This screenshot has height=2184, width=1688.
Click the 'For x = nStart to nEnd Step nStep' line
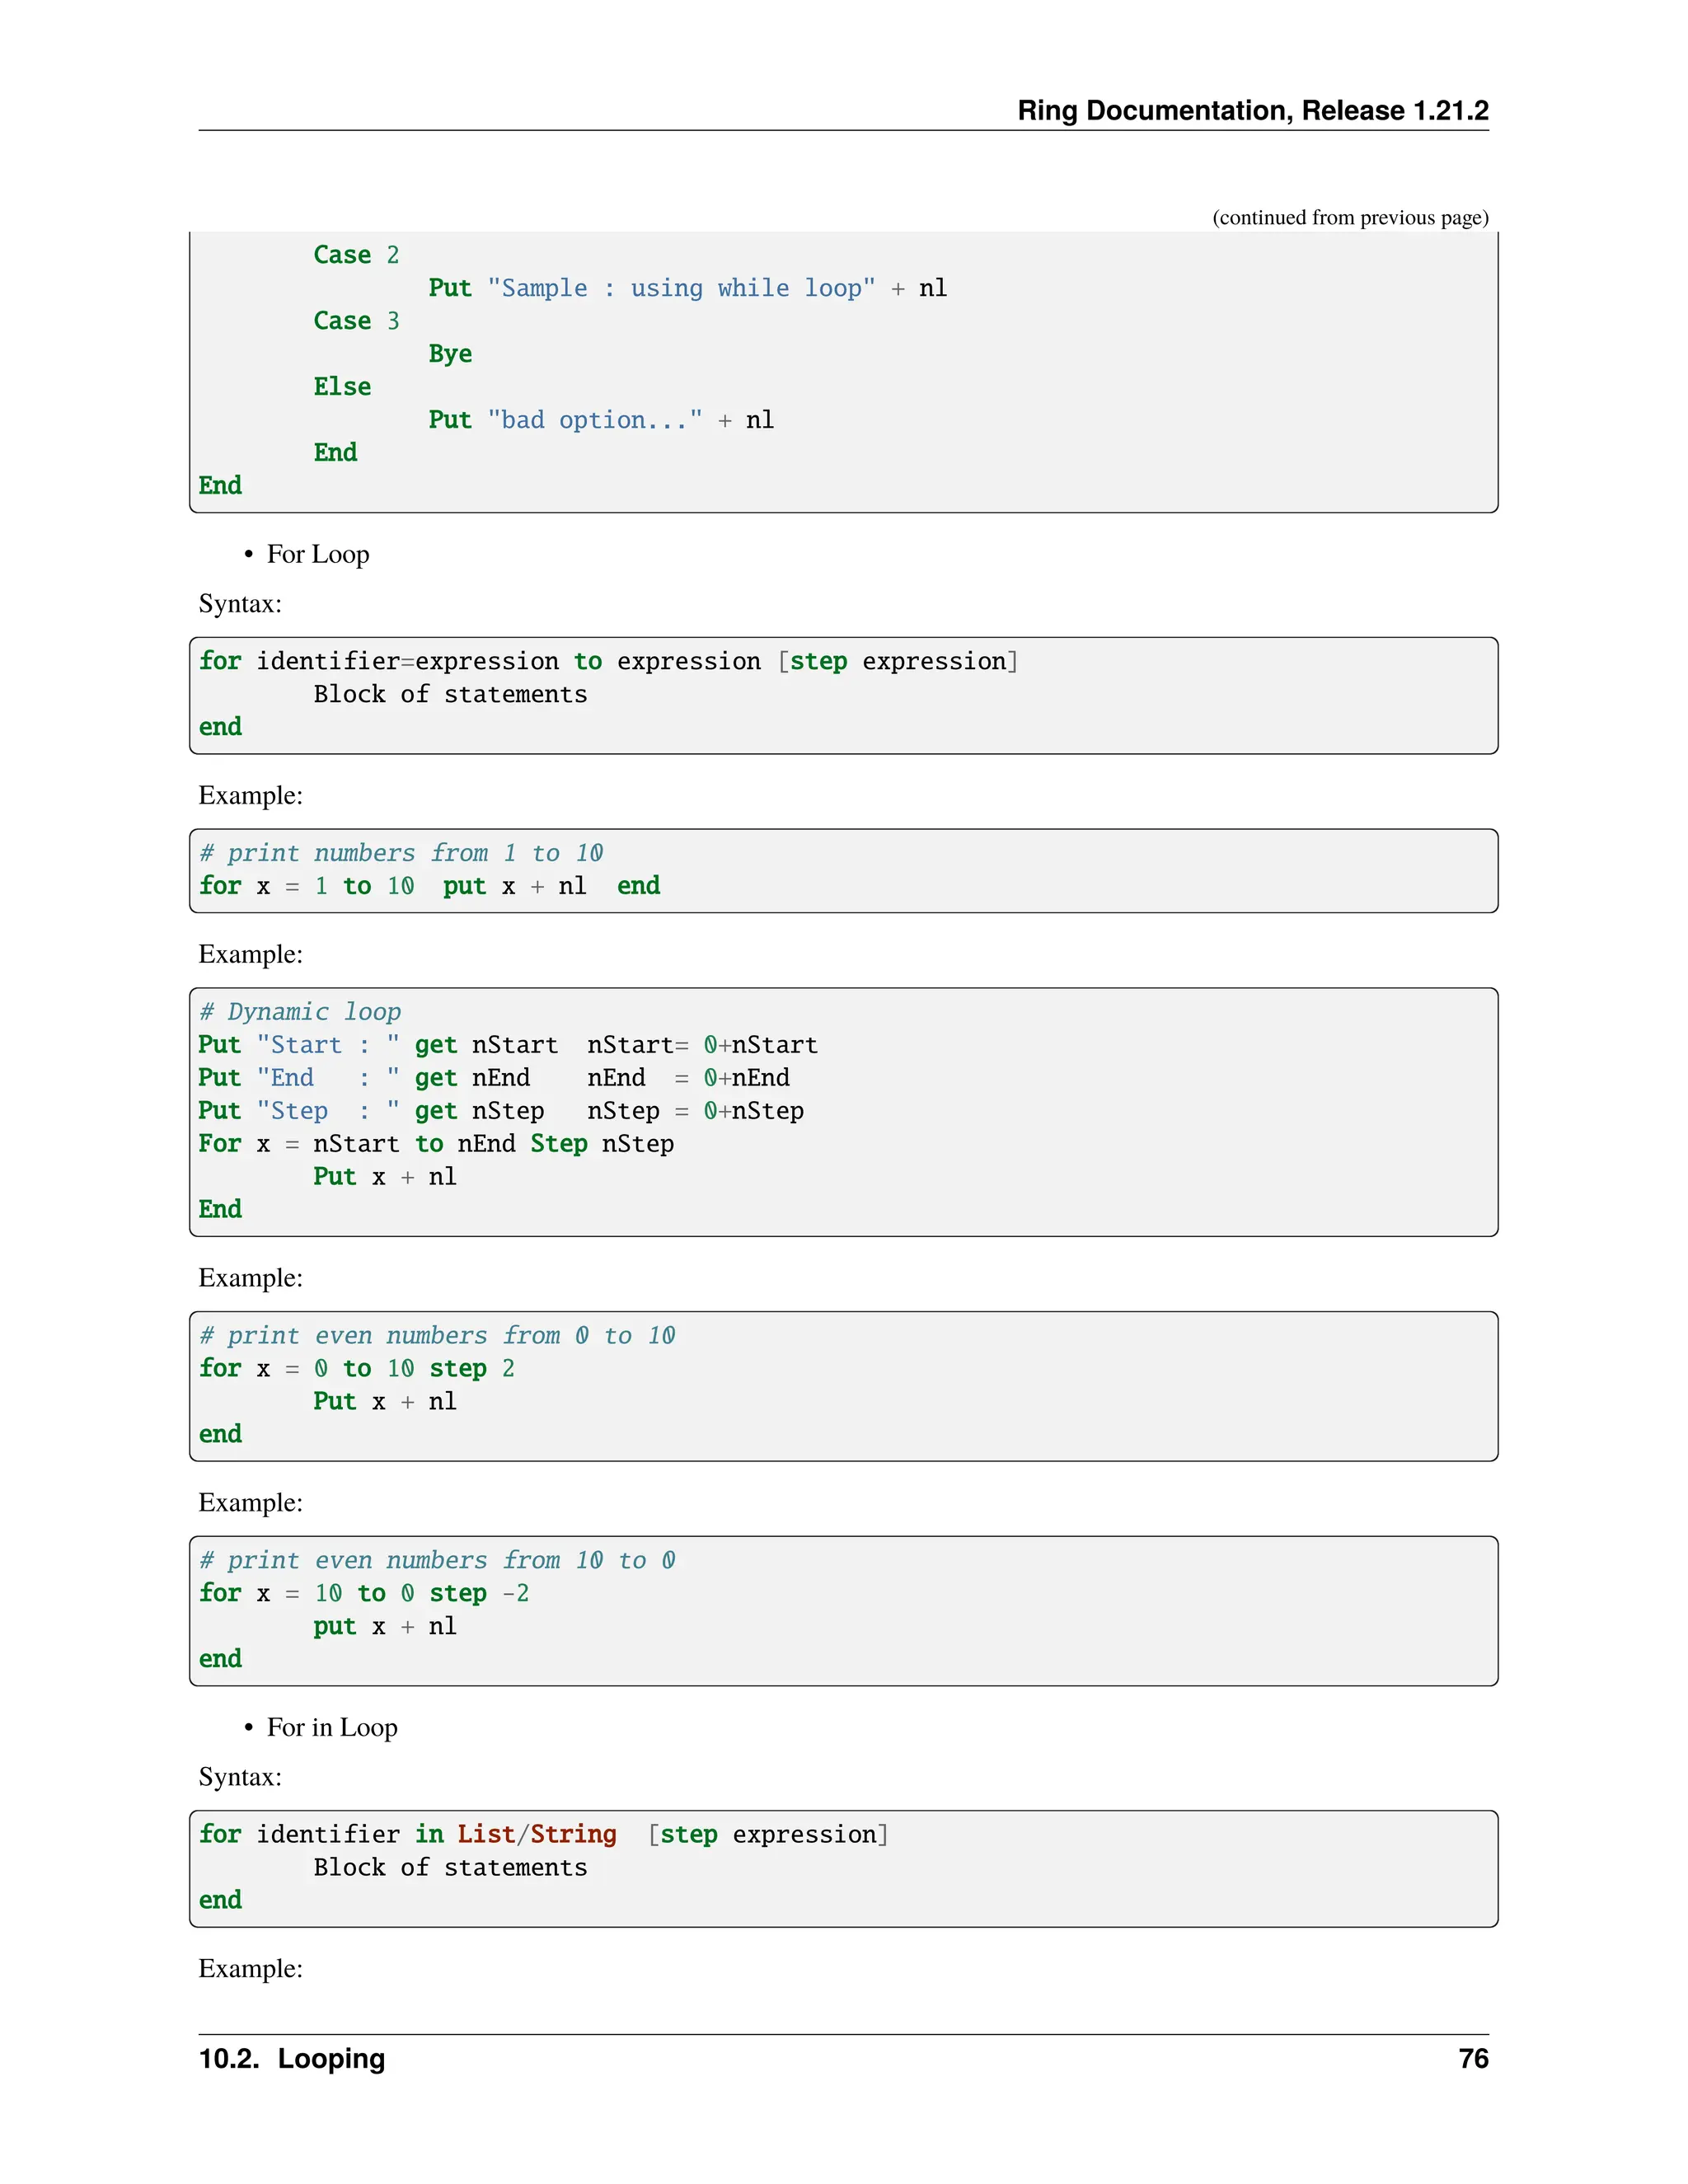point(436,1144)
